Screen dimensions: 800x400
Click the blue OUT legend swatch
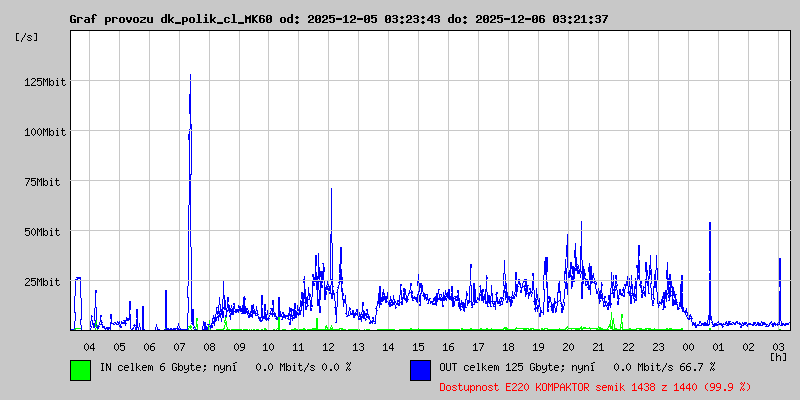[420, 370]
